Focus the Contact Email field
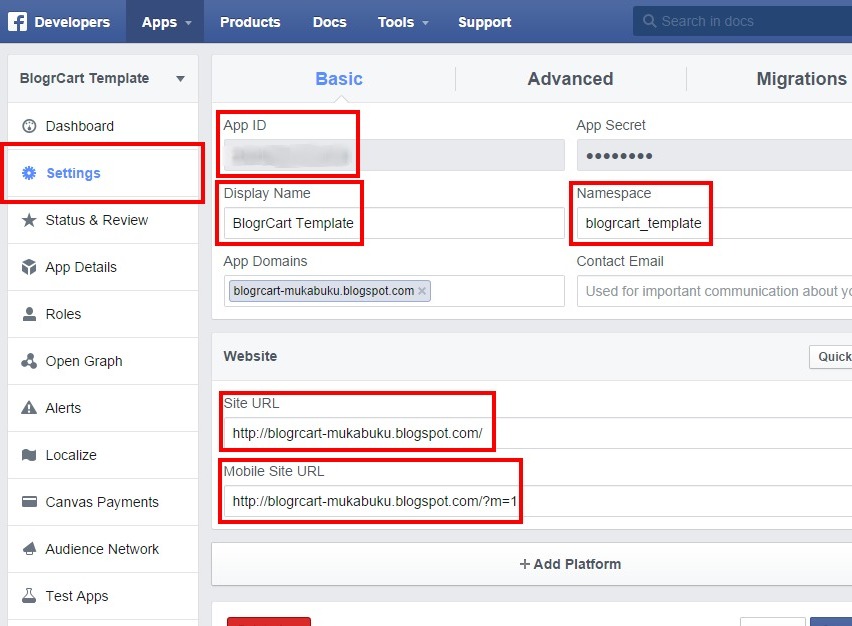The width and height of the screenshot is (852, 626). 715,291
